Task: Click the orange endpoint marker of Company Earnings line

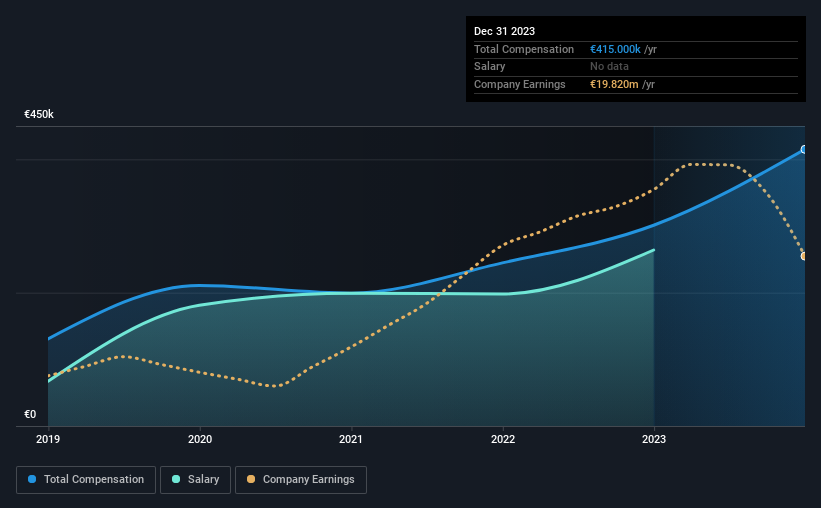Action: pyautogui.click(x=804, y=256)
